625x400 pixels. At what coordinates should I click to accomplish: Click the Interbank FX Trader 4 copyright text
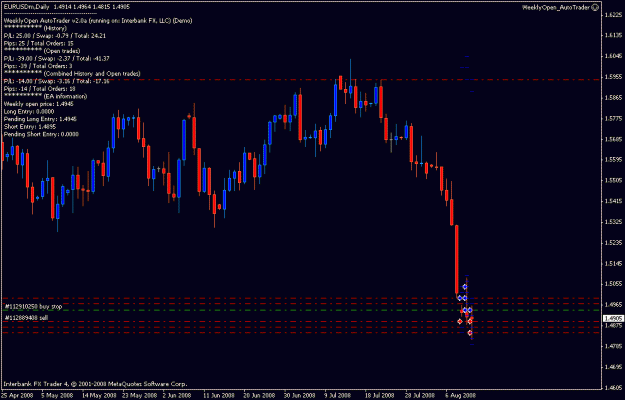point(95,384)
